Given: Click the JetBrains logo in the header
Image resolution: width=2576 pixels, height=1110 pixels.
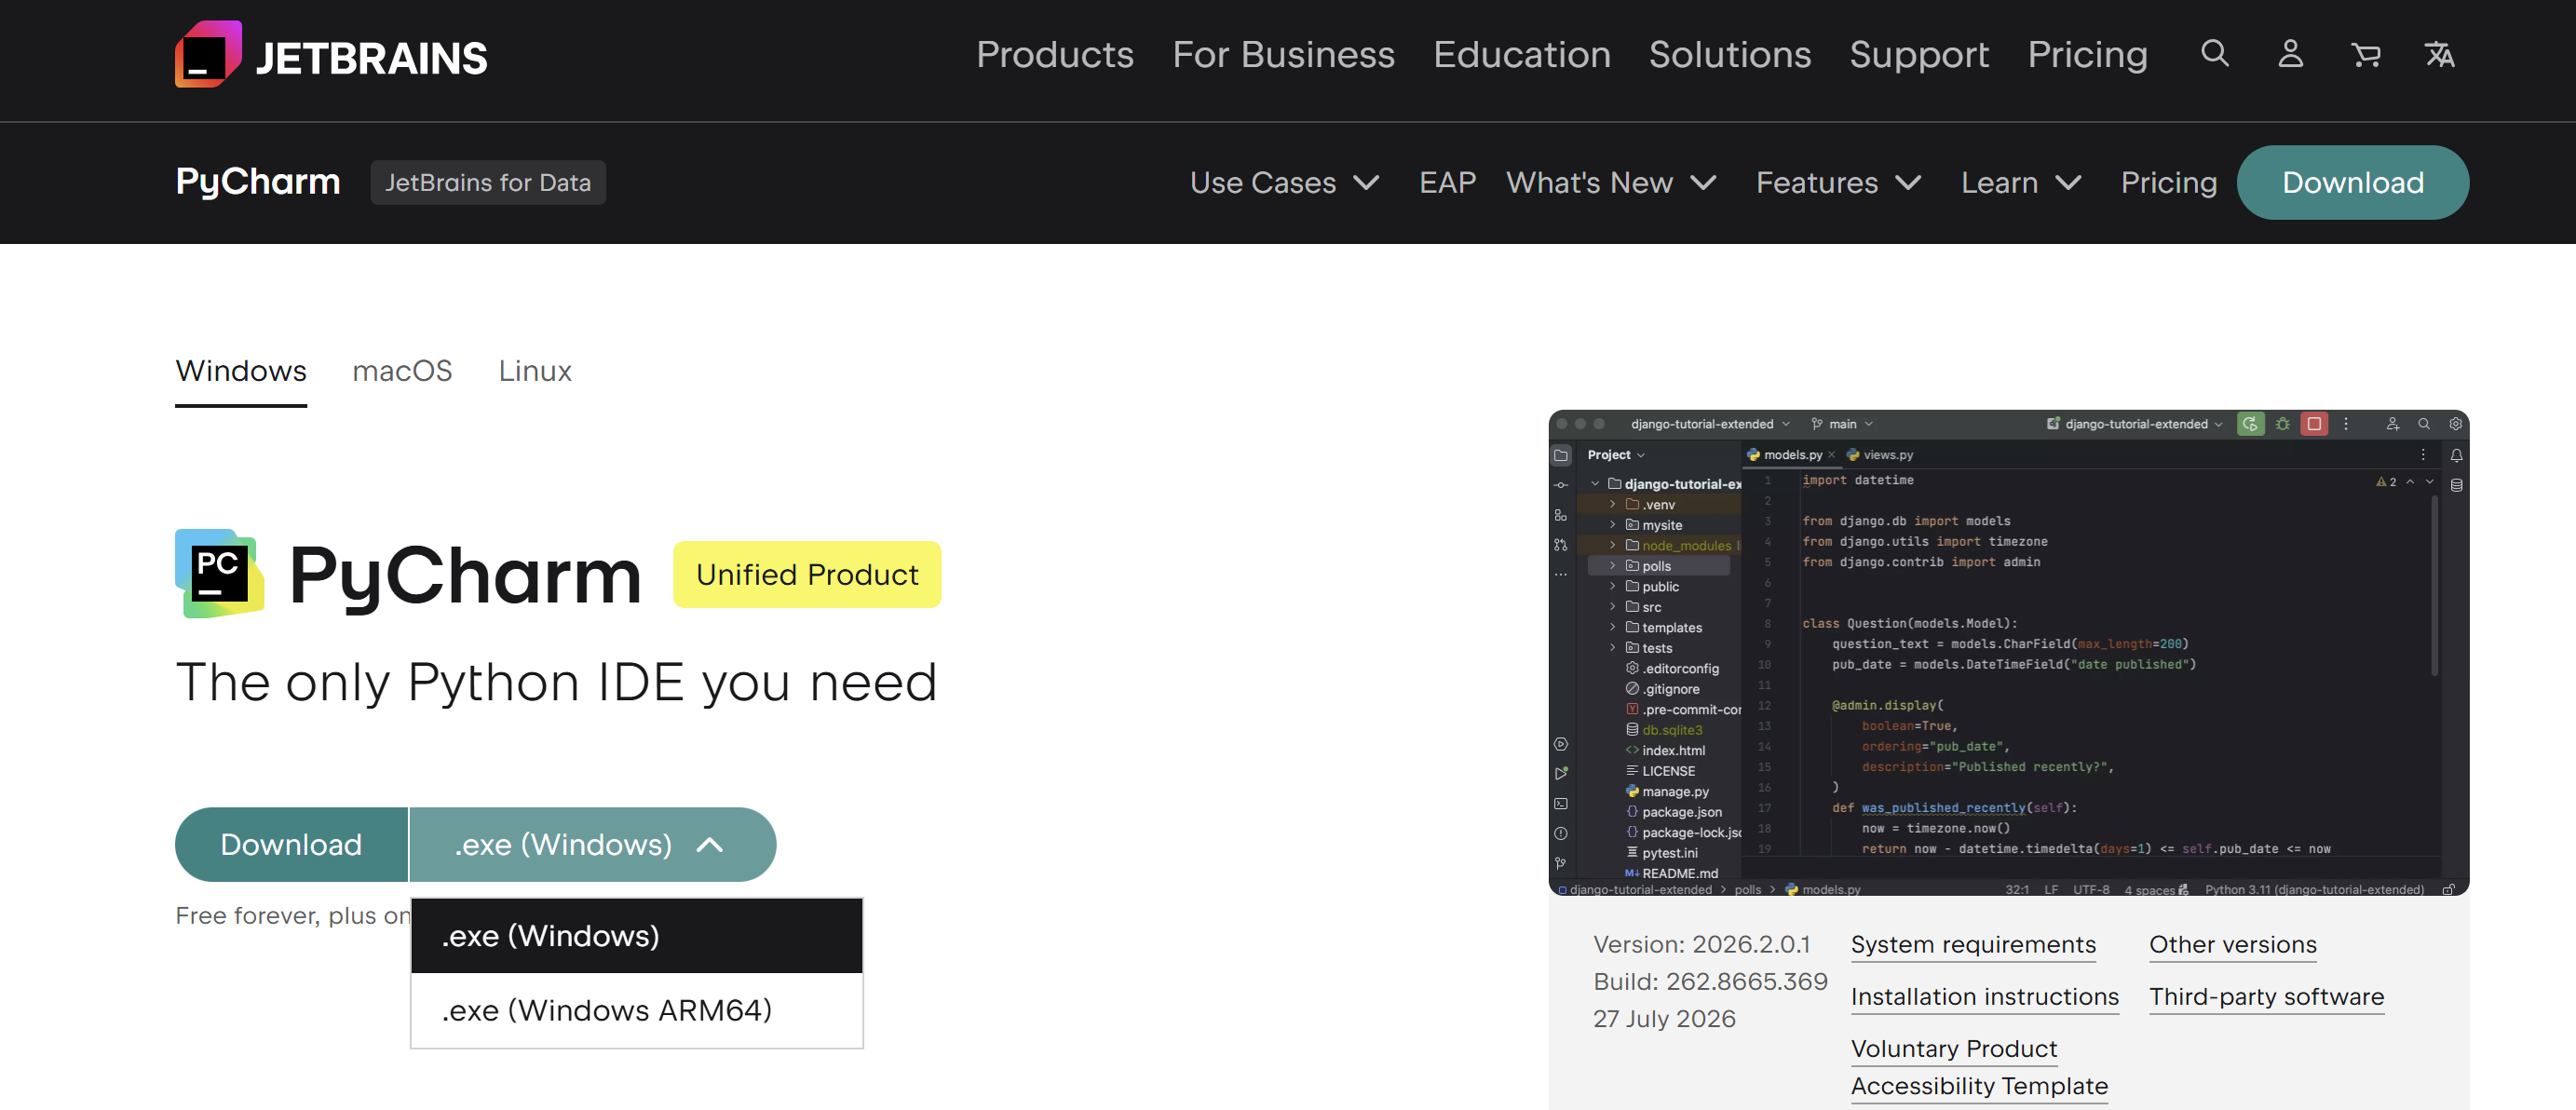Looking at the screenshot, I should point(331,55).
